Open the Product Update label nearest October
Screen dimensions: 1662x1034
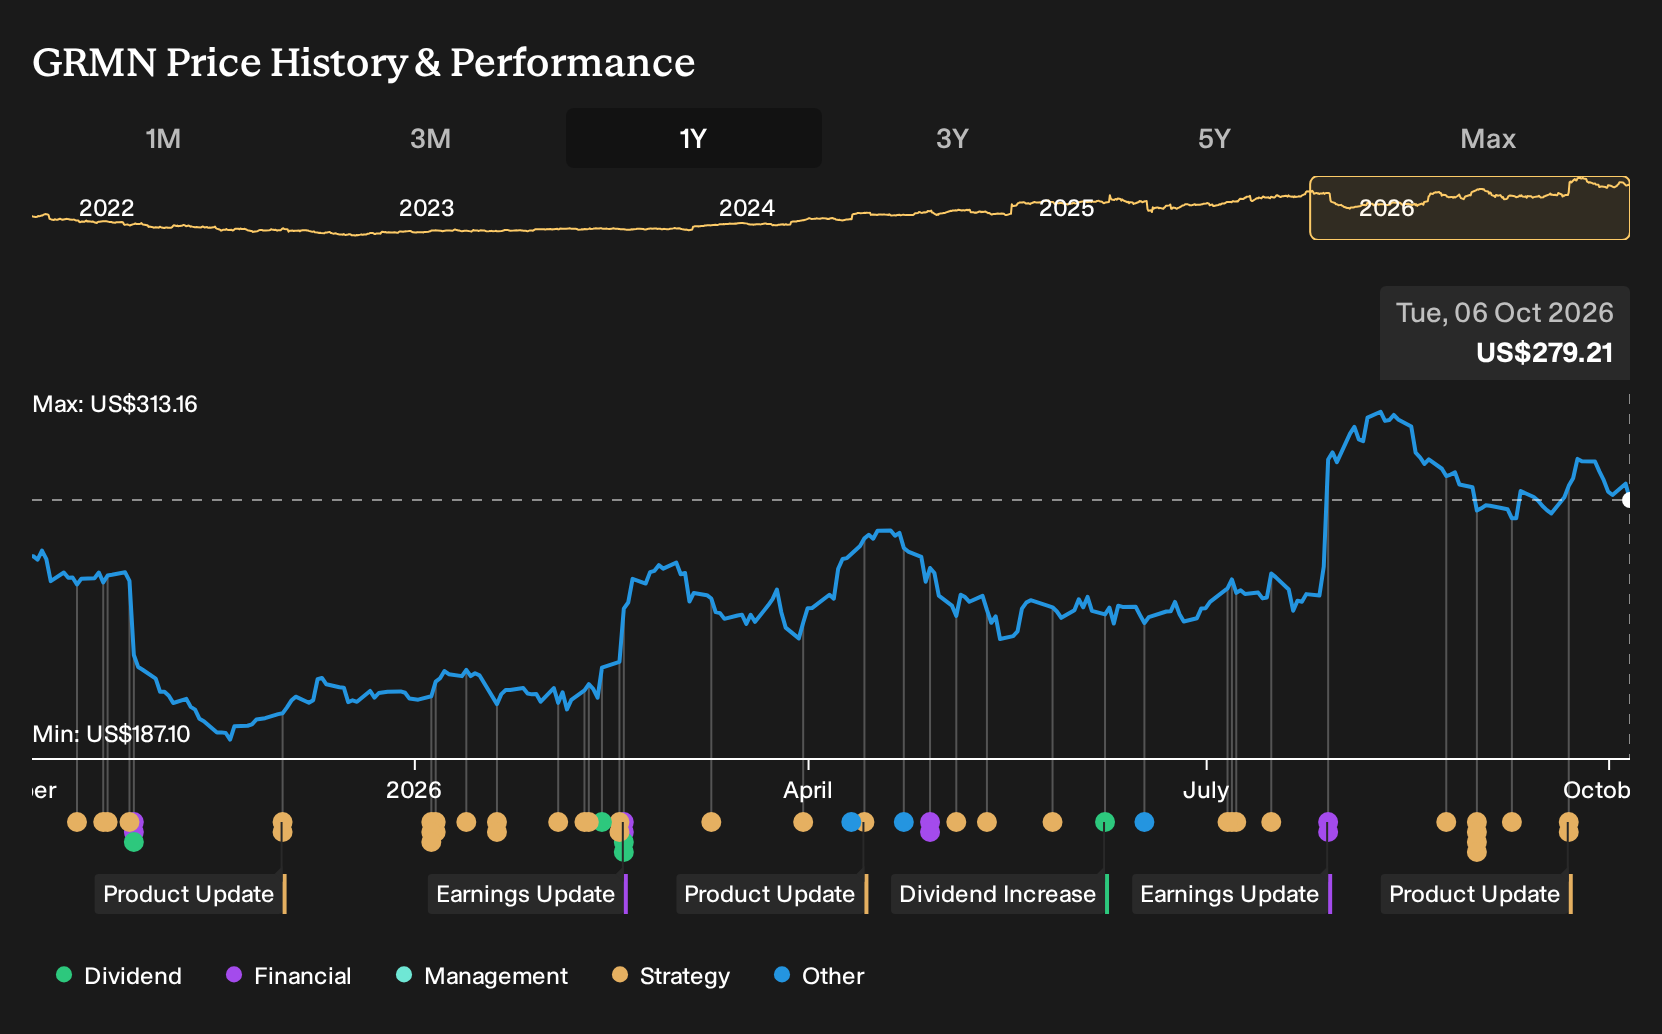[1477, 894]
